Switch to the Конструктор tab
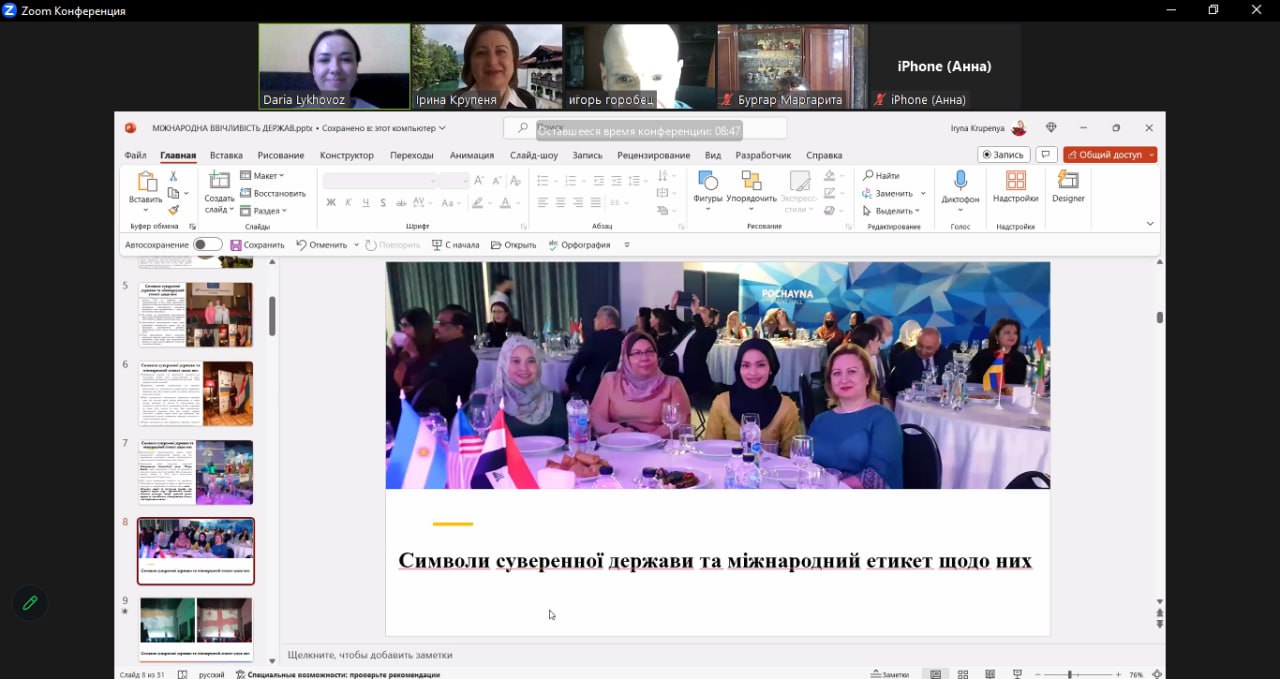The image size is (1280, 679). tap(347, 155)
